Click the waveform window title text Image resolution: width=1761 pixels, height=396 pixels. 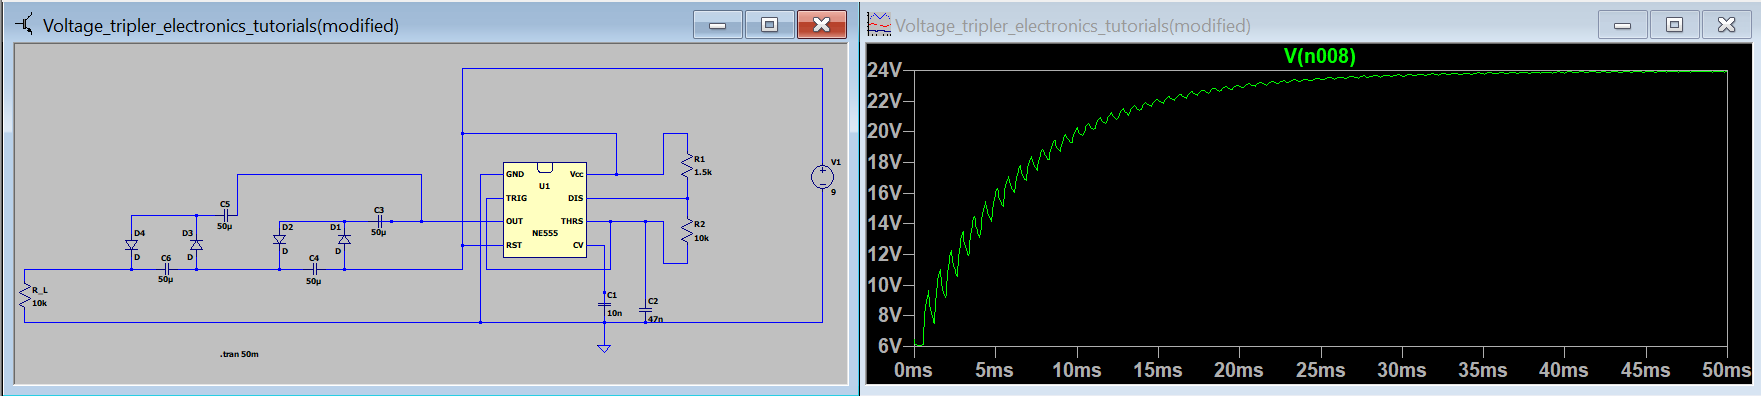(x=1073, y=26)
